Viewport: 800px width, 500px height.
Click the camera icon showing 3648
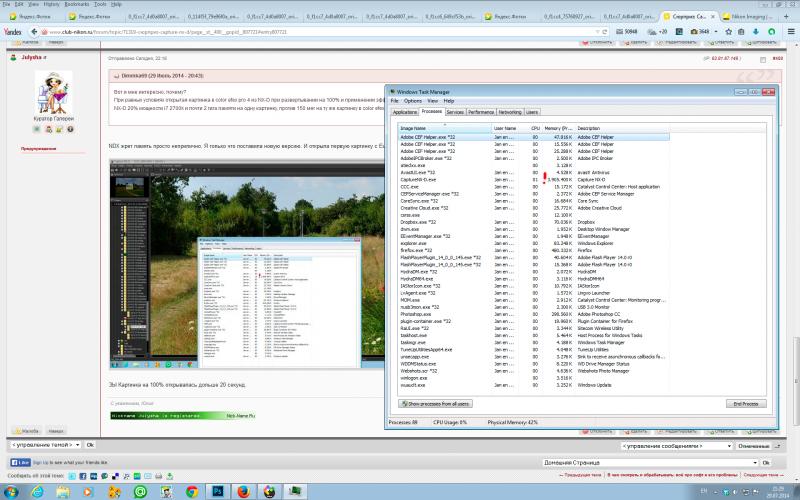click(699, 32)
